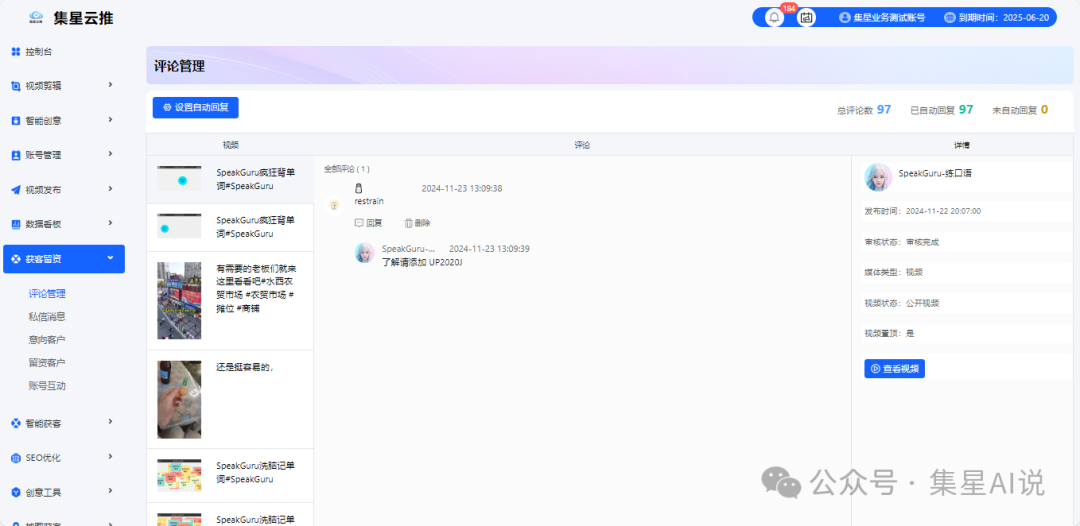Click the 删除 link under restrain comment

422,223
